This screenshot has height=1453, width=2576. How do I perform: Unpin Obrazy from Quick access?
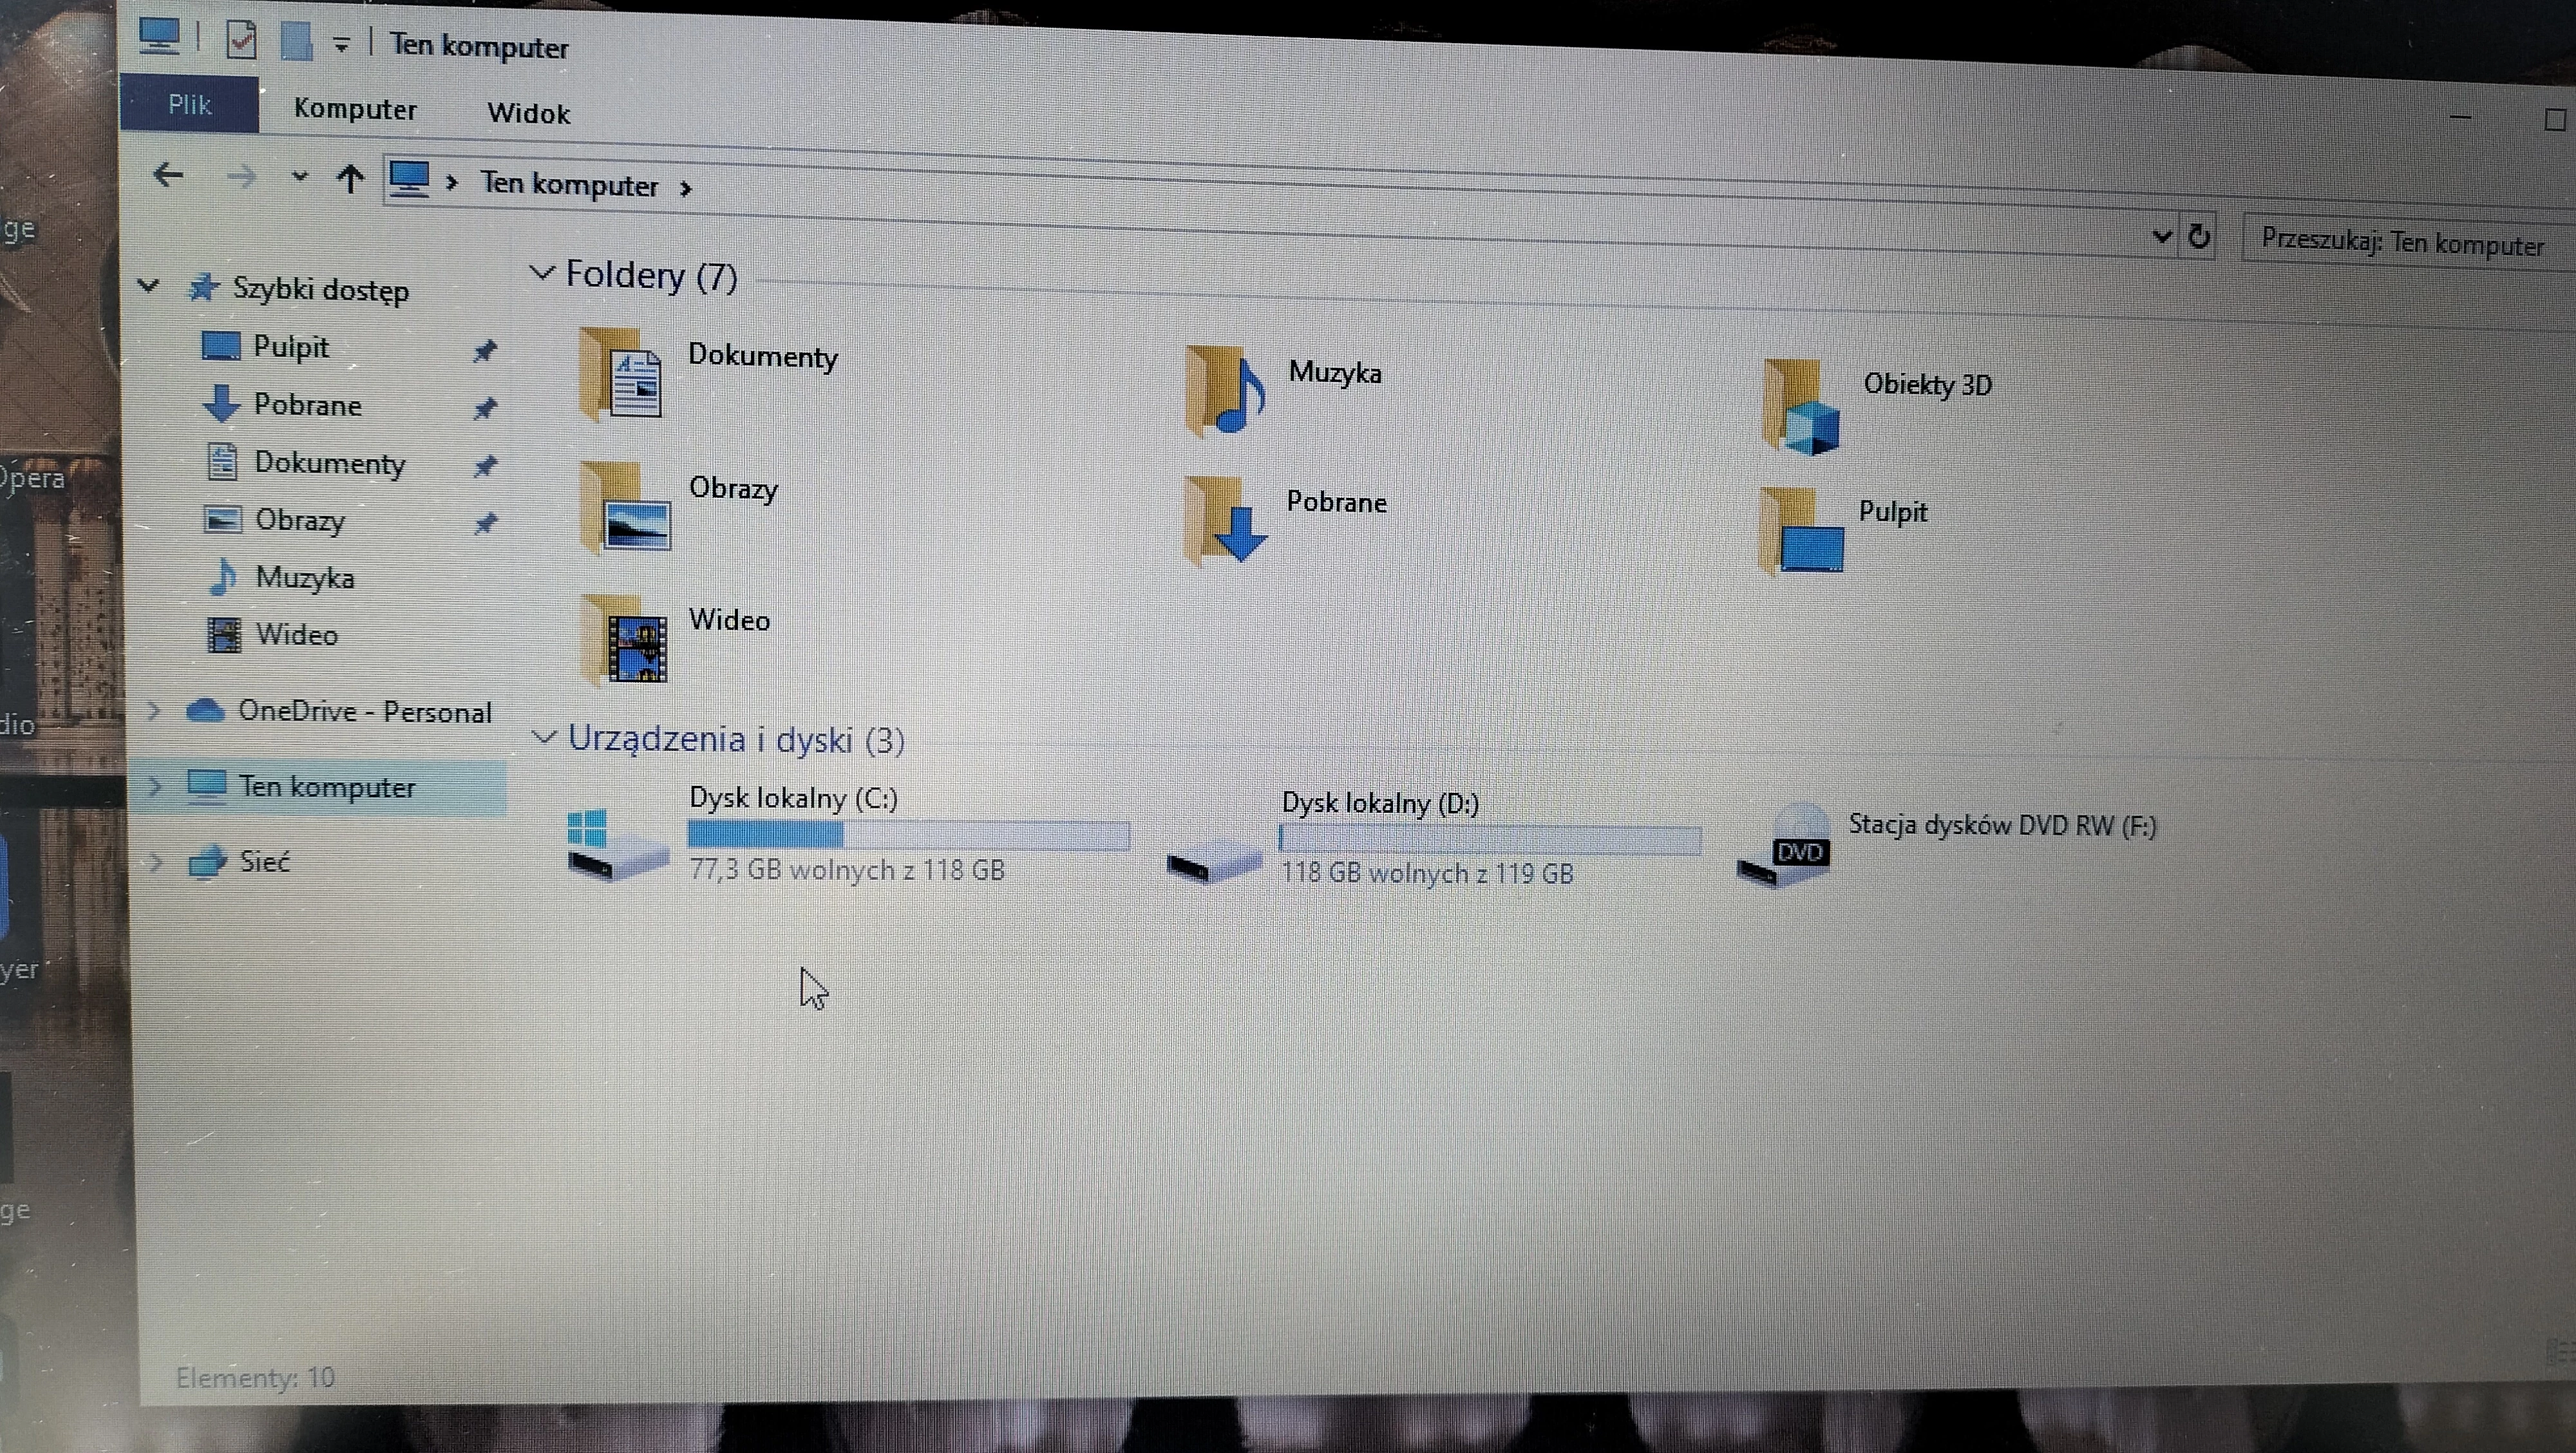tap(487, 521)
